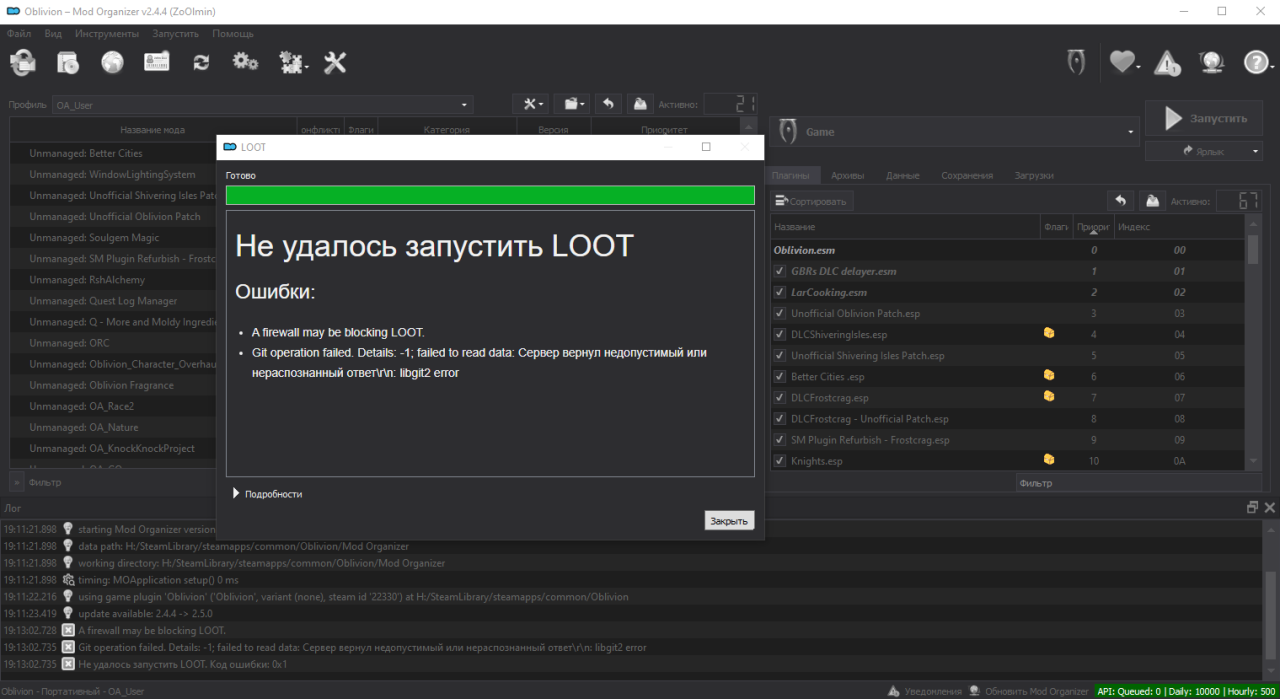Viewport: 1280px width, 699px height.
Task: Open the Game executable dropdown
Action: pos(957,131)
